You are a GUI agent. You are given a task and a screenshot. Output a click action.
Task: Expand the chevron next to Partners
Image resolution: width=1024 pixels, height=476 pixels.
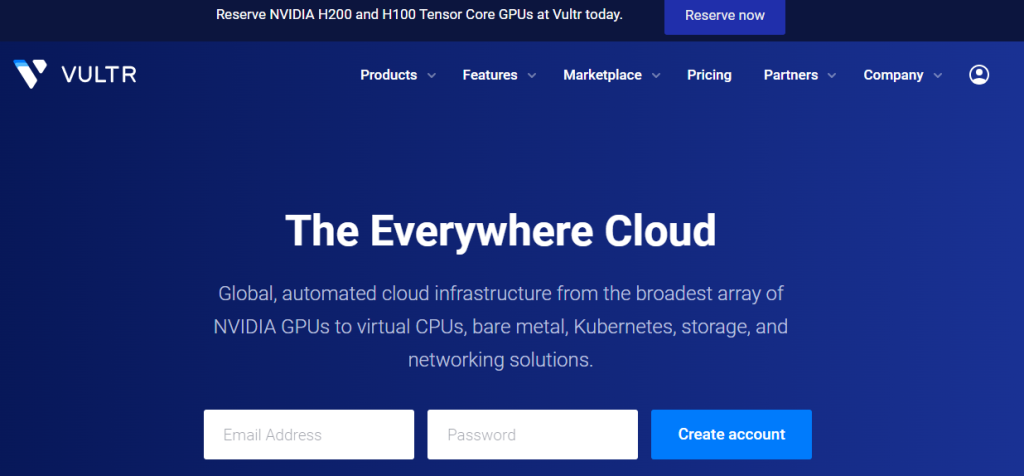pos(831,76)
